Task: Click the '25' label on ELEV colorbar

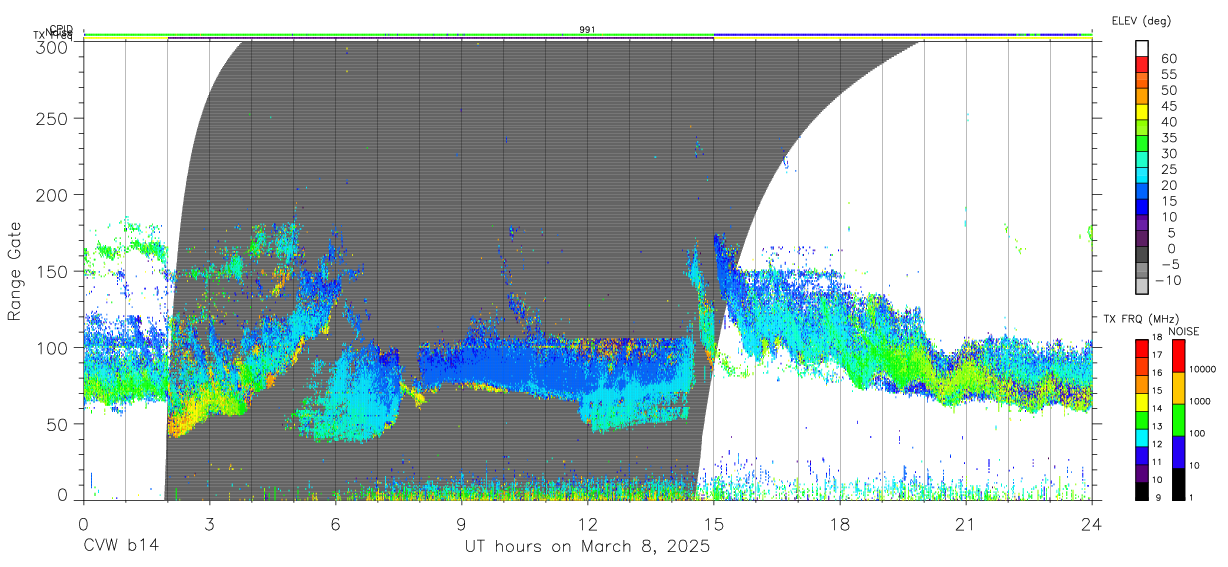Action: tap(1168, 169)
